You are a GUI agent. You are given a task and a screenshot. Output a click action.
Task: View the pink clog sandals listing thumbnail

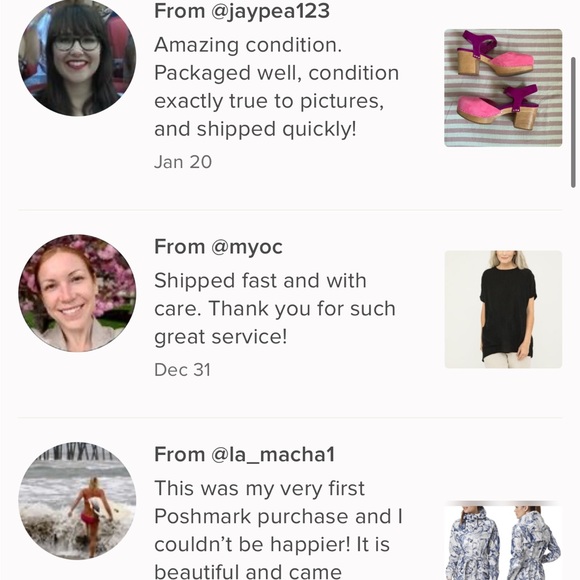(x=503, y=88)
